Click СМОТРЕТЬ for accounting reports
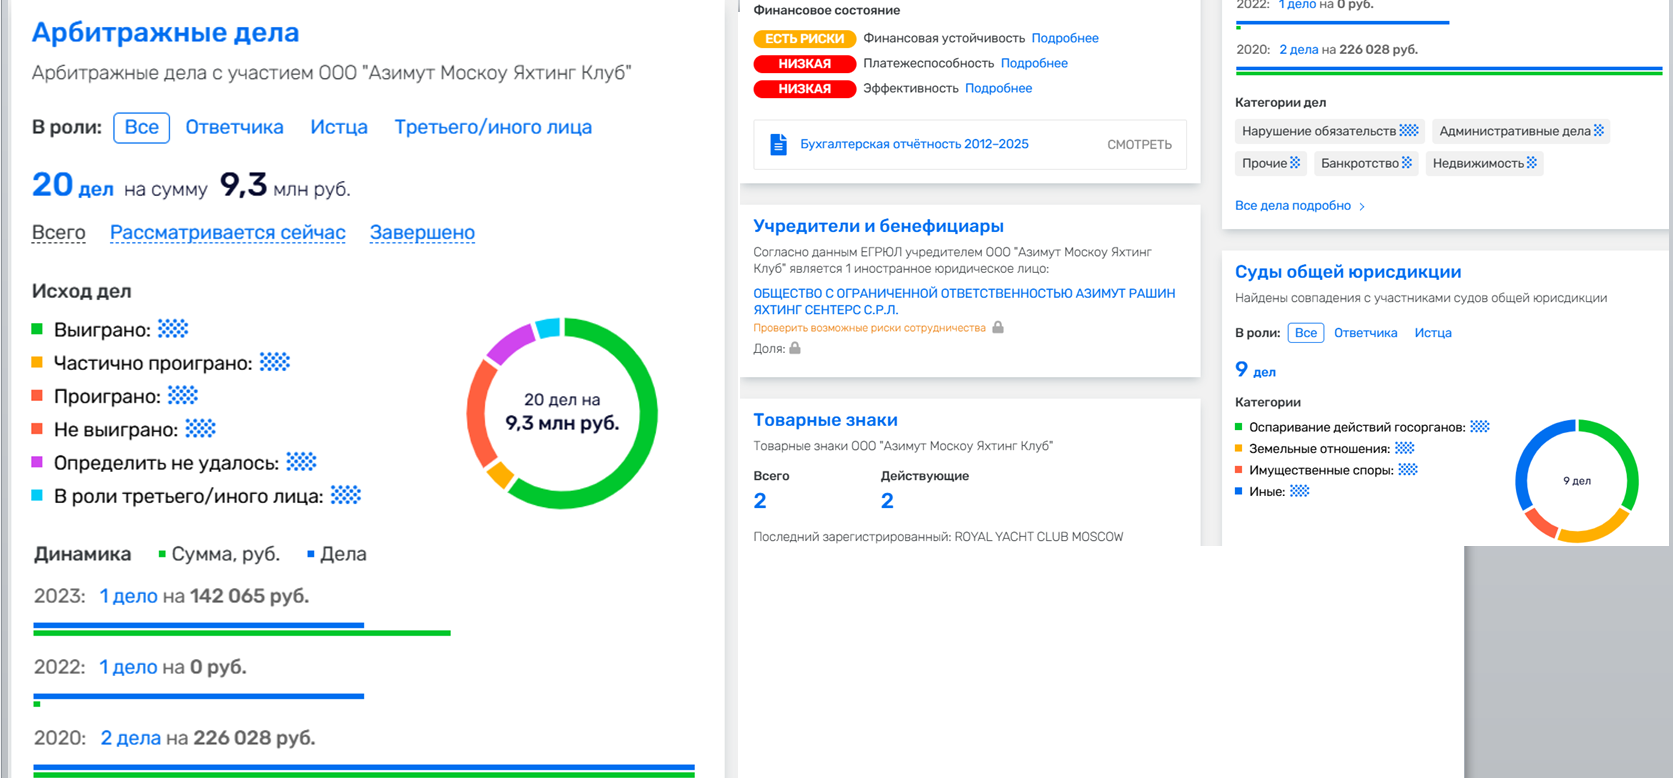The image size is (1673, 778). coord(1139,145)
